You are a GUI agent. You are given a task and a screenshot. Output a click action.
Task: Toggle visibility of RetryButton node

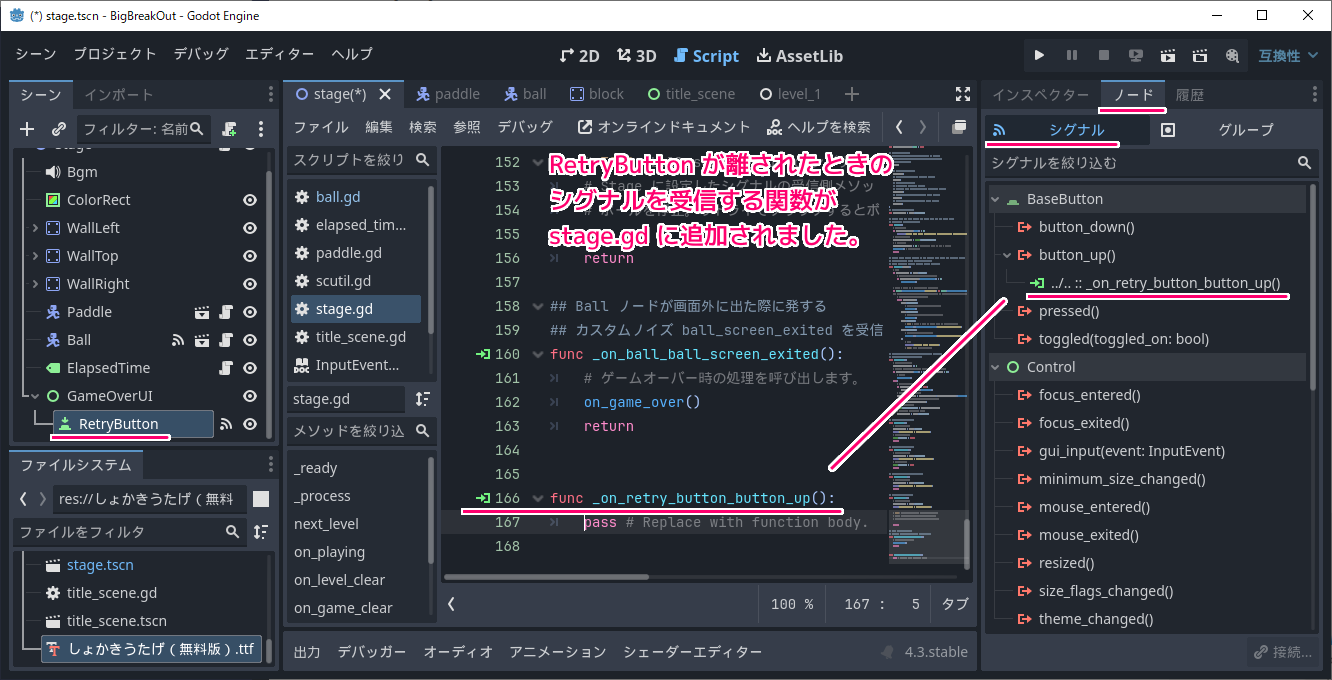(x=250, y=424)
